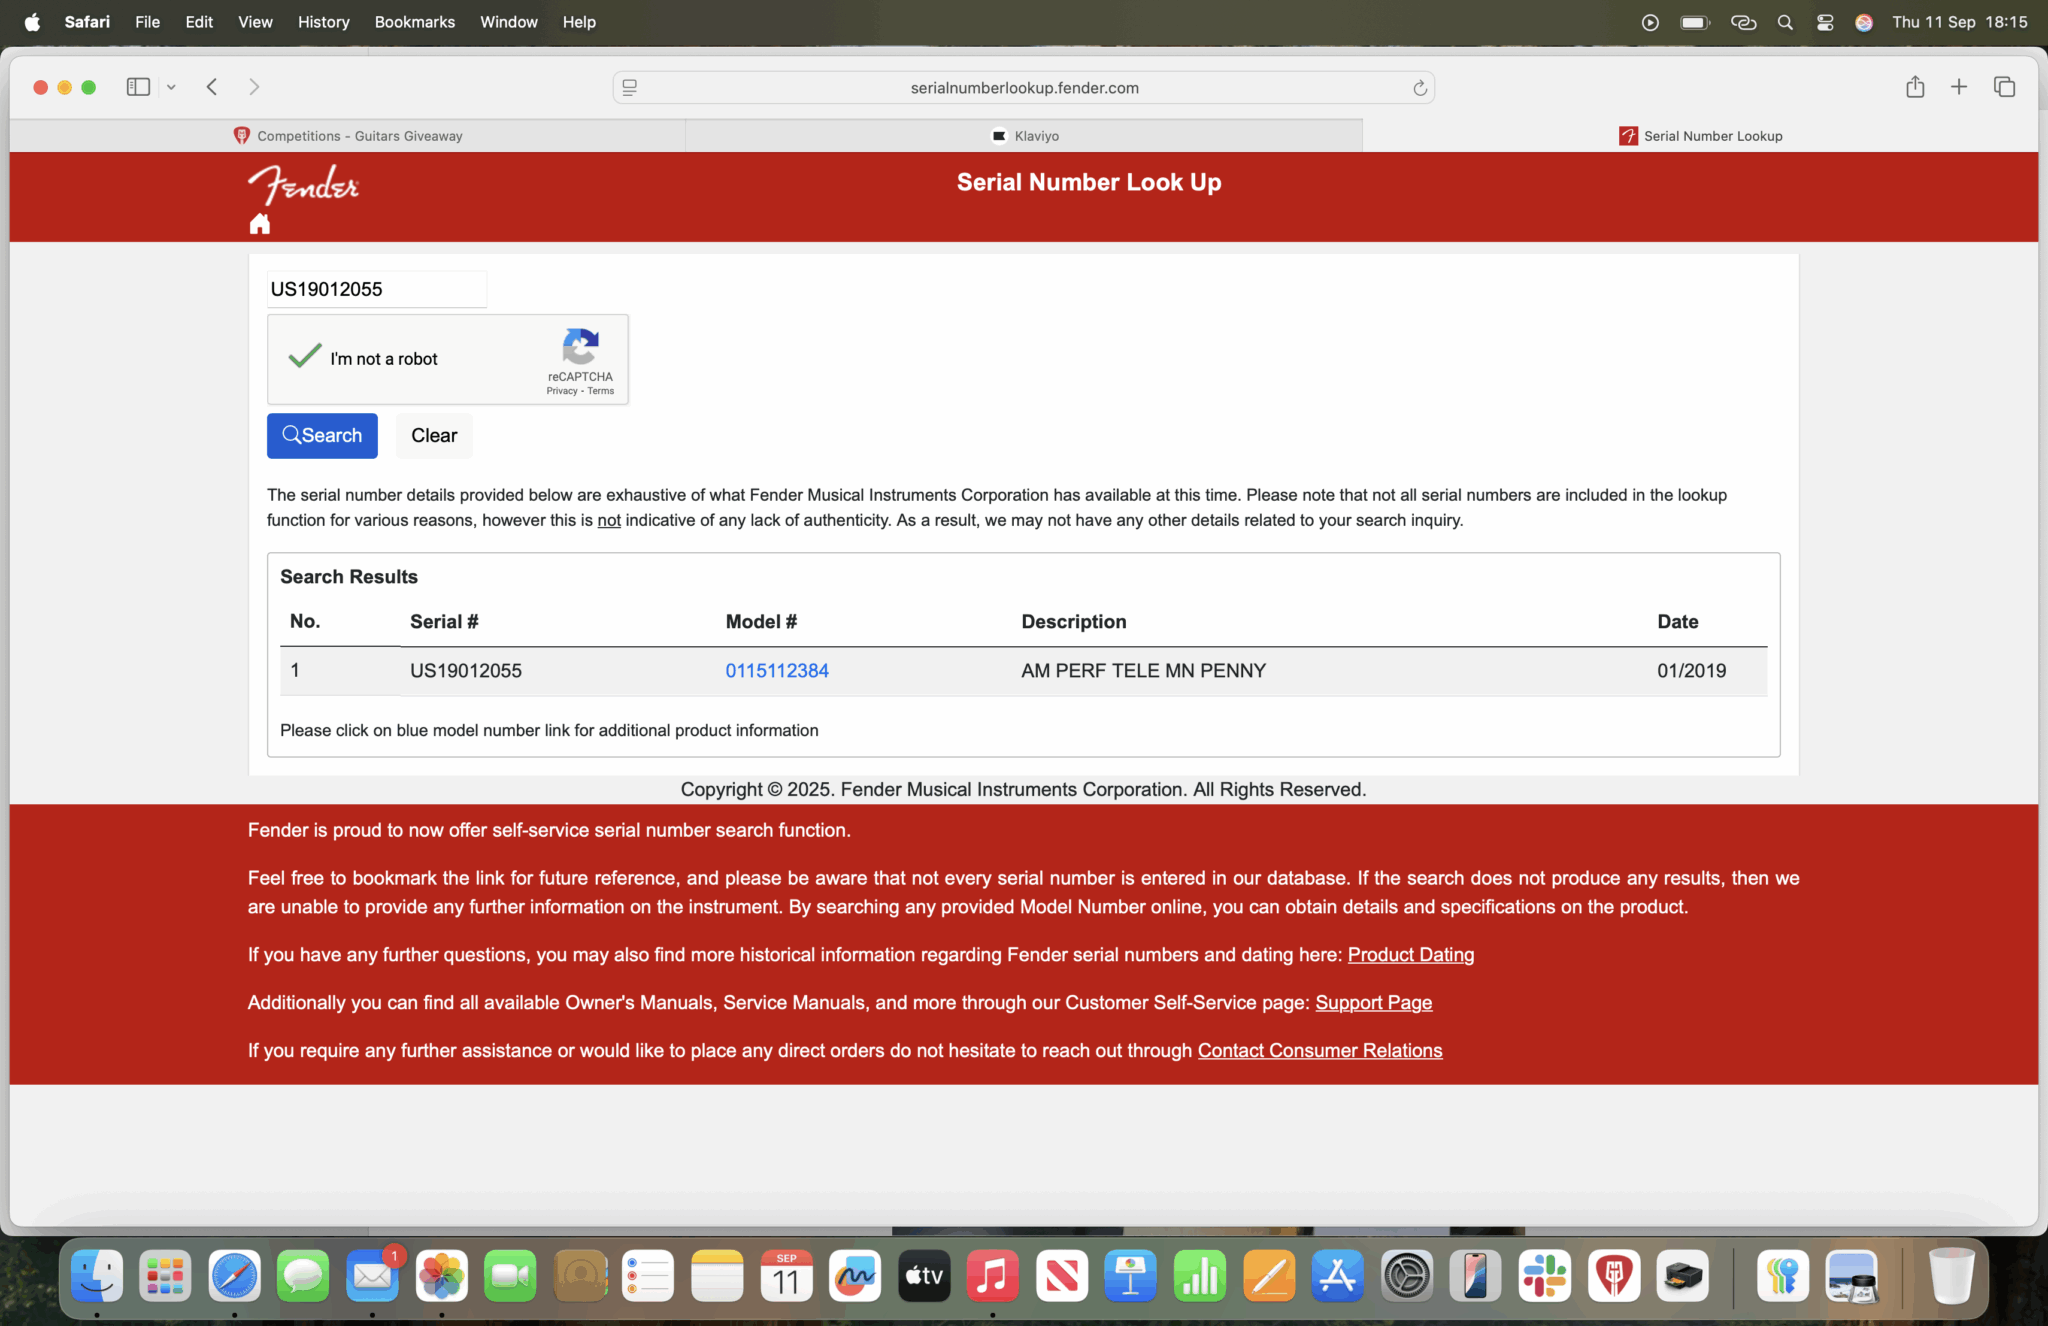Open Photos from the Dock
2048x1326 pixels.
click(x=441, y=1276)
